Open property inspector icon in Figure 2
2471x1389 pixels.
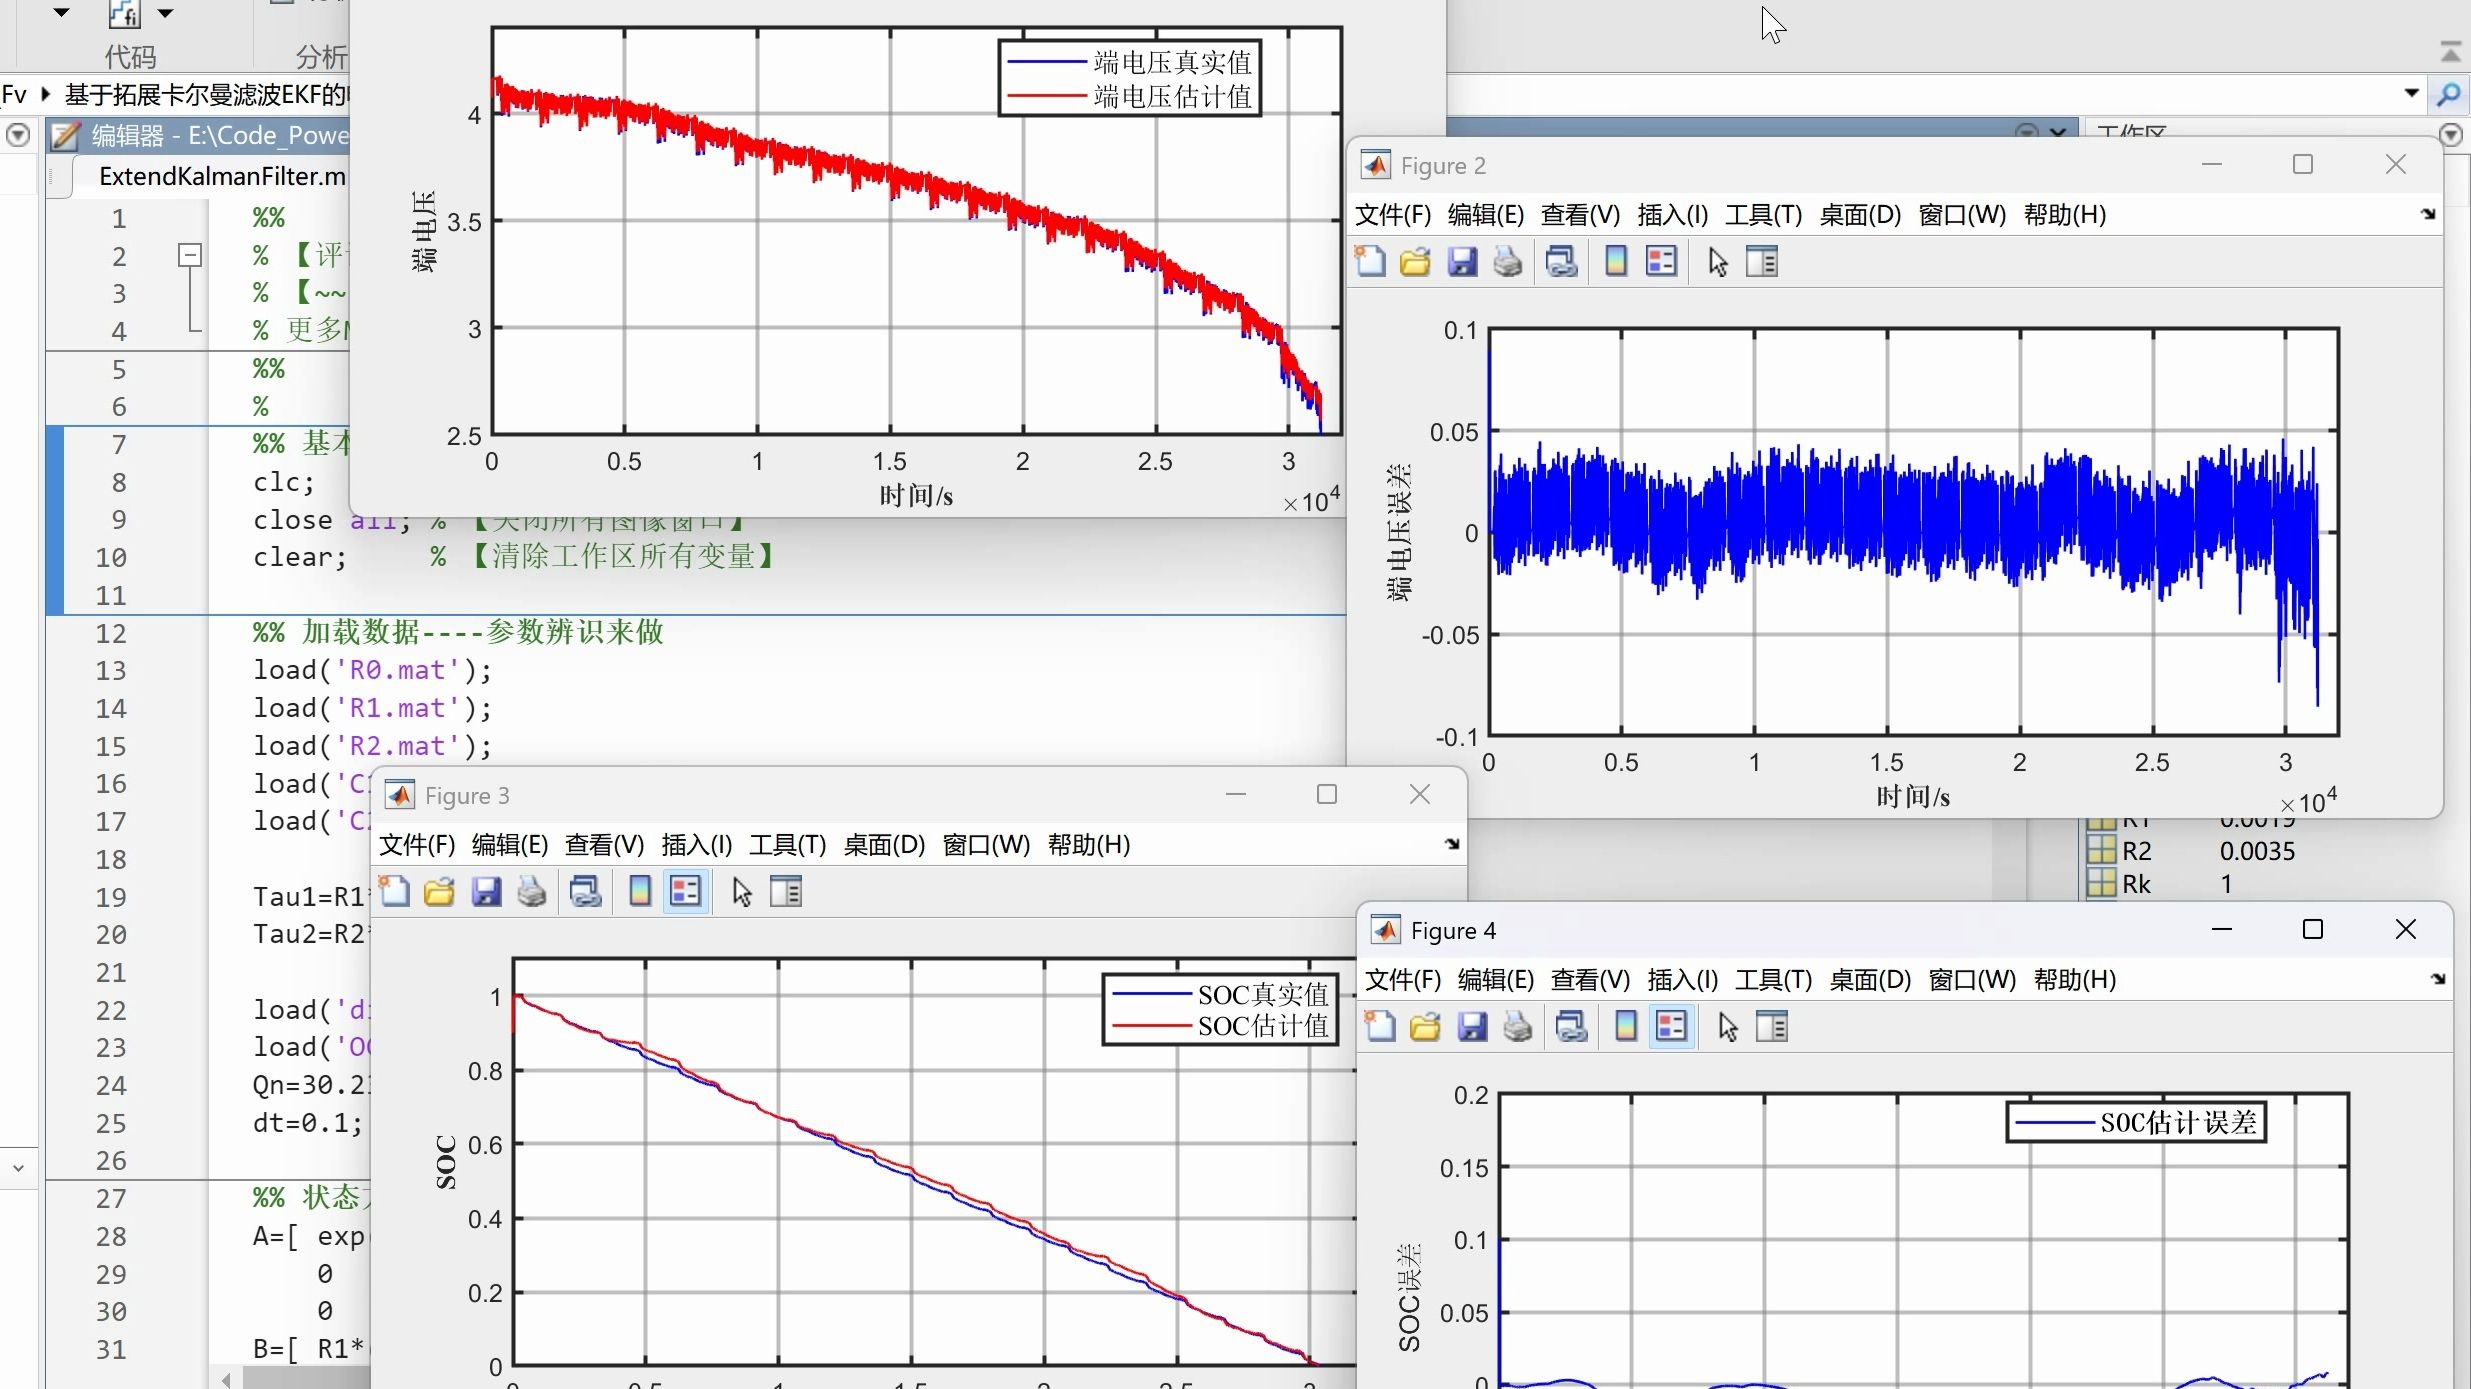1762,262
